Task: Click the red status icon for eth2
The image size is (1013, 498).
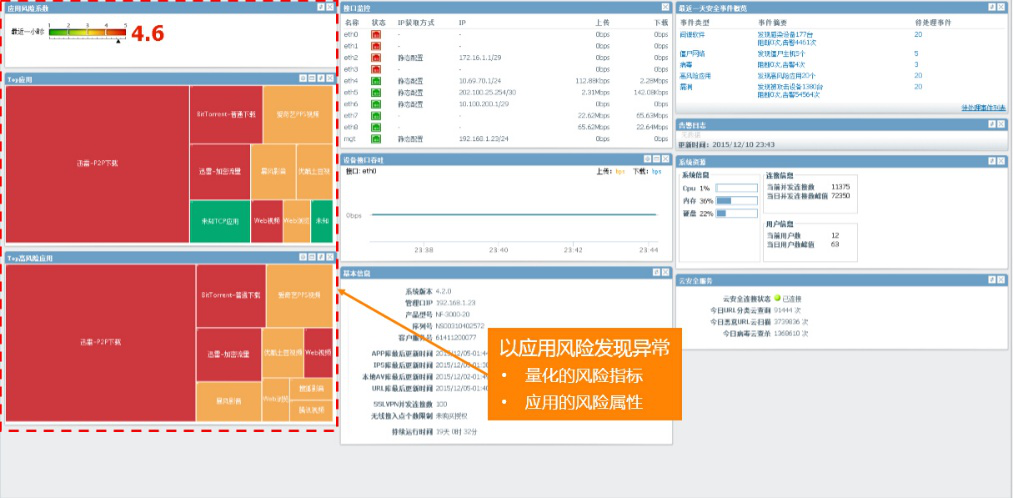Action: (377, 58)
